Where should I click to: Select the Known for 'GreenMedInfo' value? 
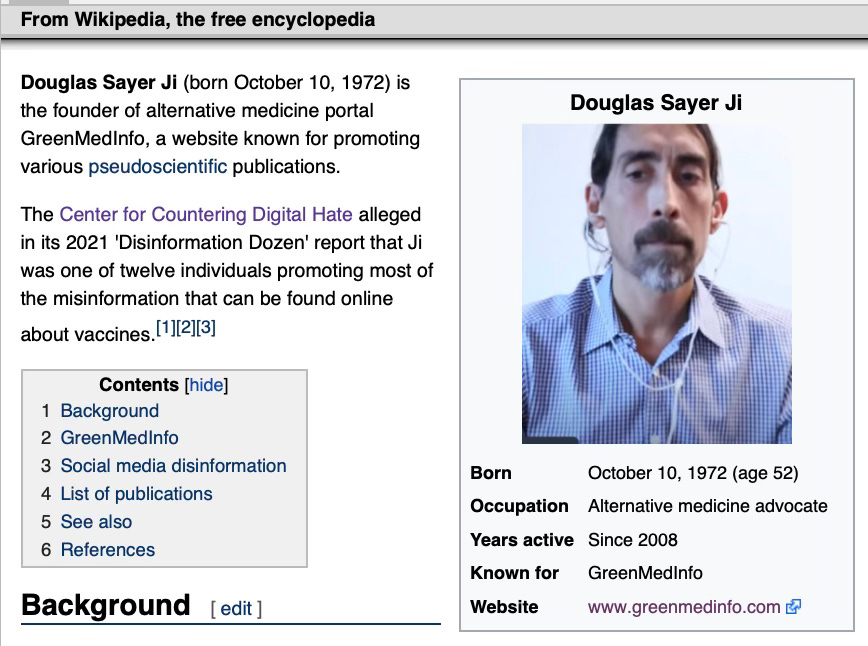point(645,573)
